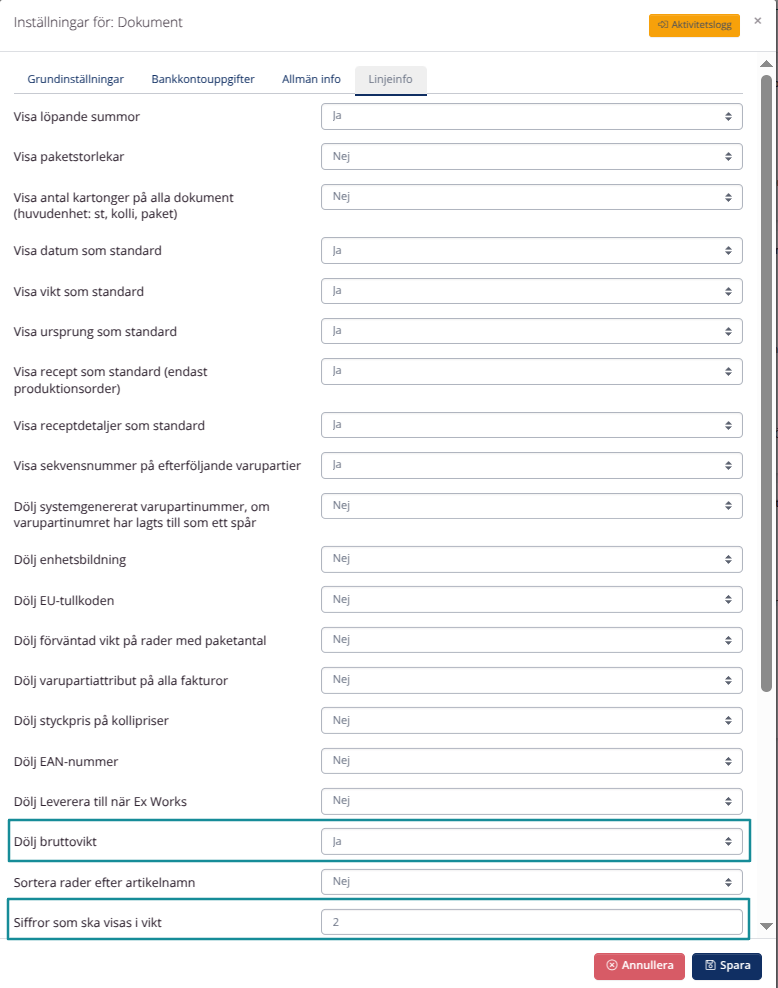This screenshot has width=778, height=988.
Task: Switch to the Grundinställningar tab
Action: pyautogui.click(x=76, y=79)
